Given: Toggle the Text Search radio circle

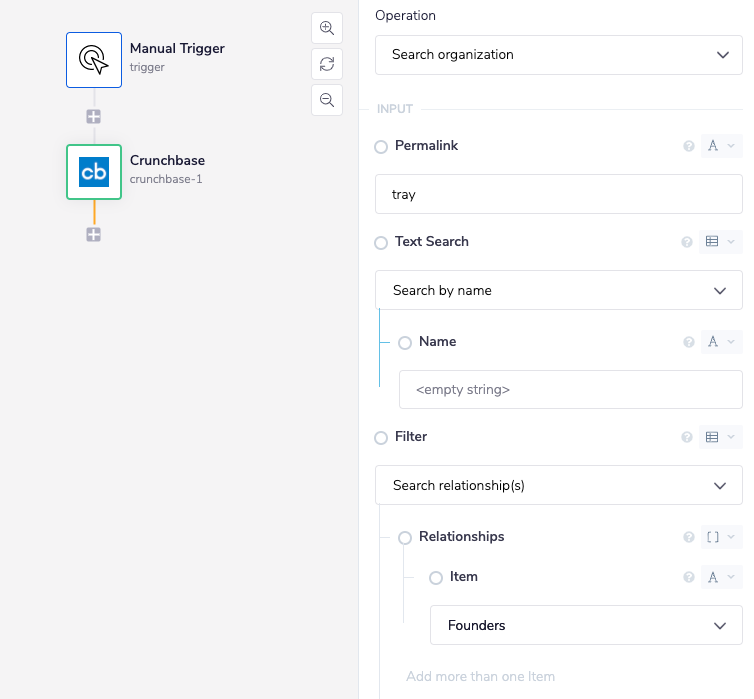Looking at the screenshot, I should pyautogui.click(x=381, y=243).
